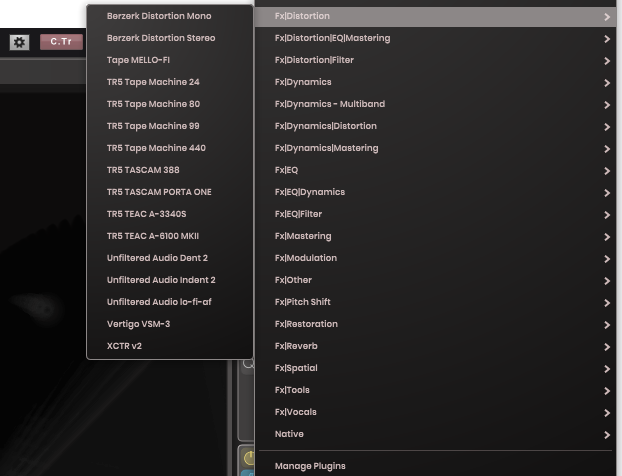The width and height of the screenshot is (622, 476).
Task: Insert Unfiltered Audio Indent 2
Action: (x=170, y=280)
